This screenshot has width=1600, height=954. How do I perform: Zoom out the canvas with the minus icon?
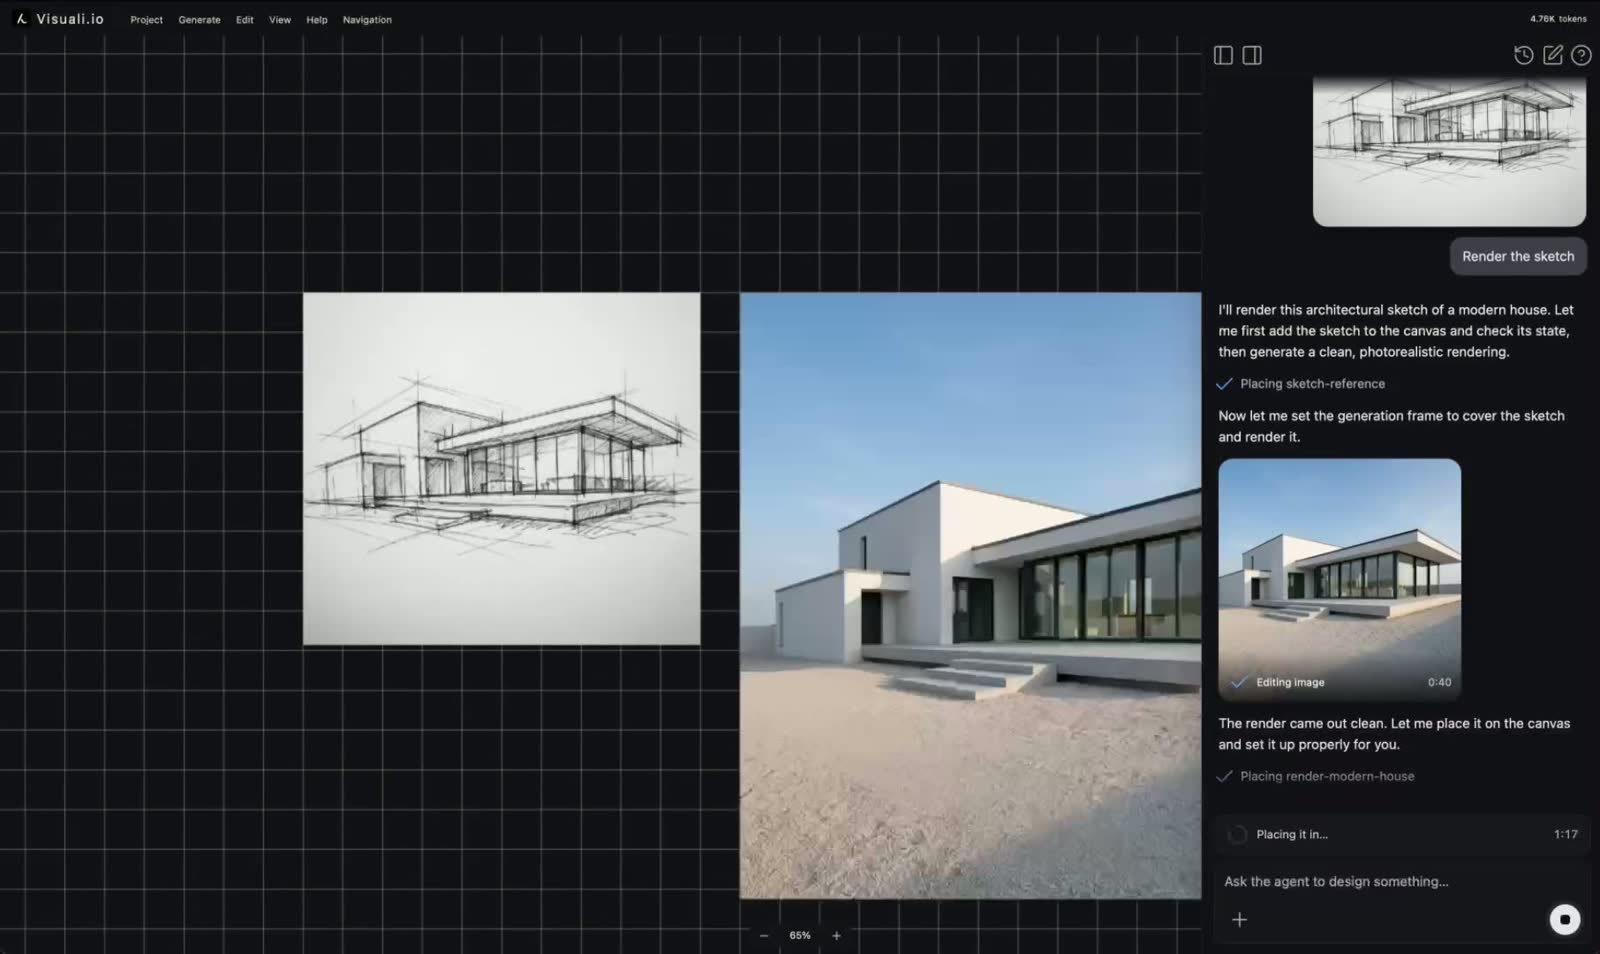tap(764, 936)
